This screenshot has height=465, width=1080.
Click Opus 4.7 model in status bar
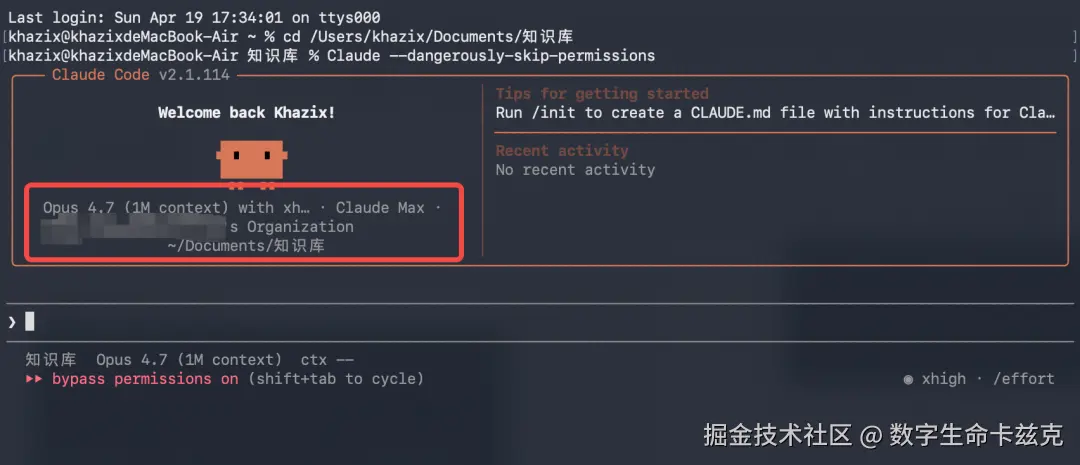point(189,360)
